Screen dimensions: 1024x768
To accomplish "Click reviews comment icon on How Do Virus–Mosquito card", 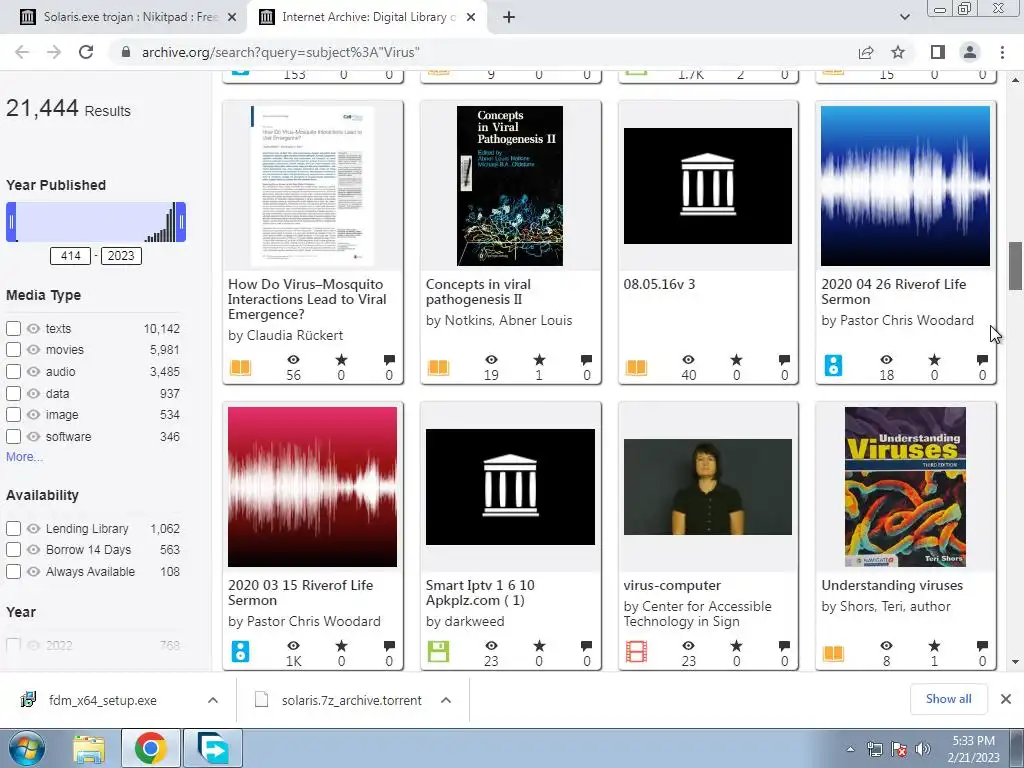I will (x=389, y=360).
